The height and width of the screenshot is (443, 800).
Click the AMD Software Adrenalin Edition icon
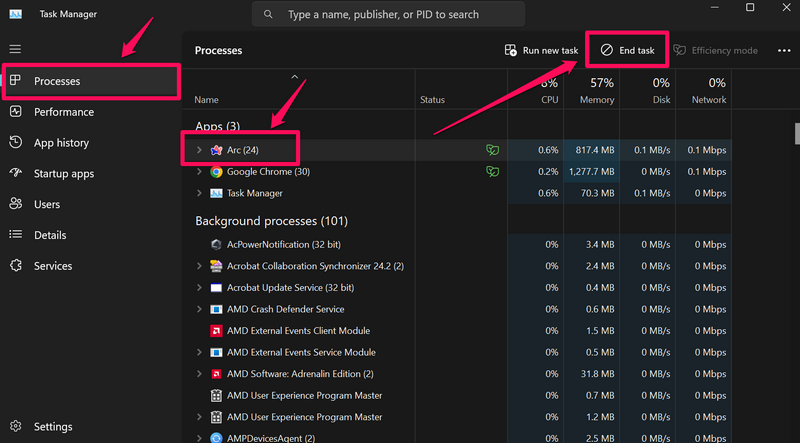pyautogui.click(x=216, y=374)
